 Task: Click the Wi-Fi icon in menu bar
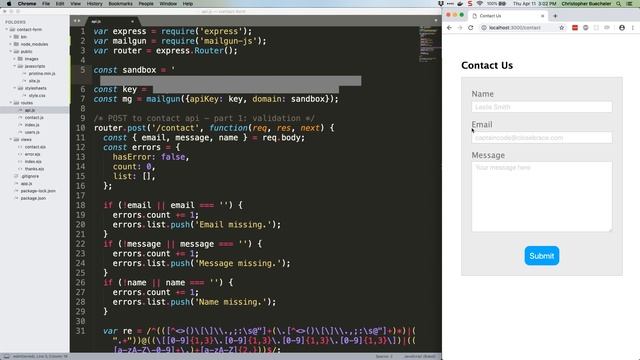tap(480, 4)
